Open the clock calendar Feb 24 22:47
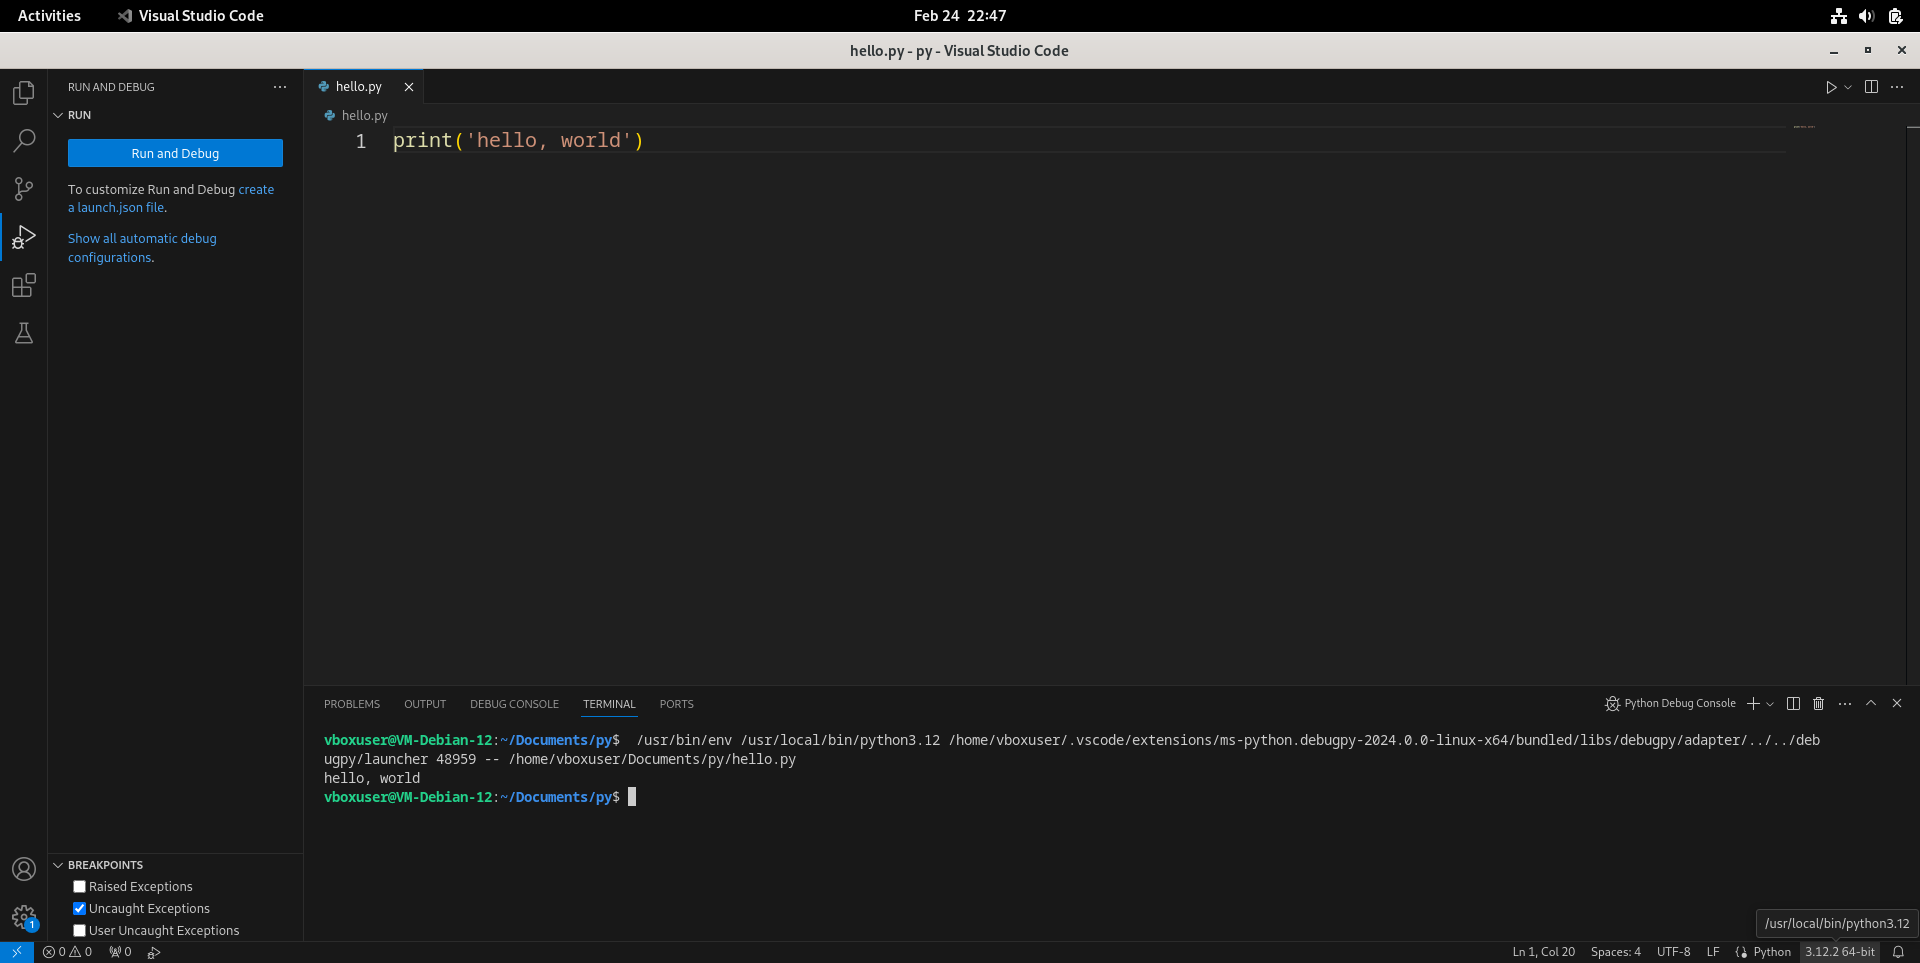 [x=960, y=16]
